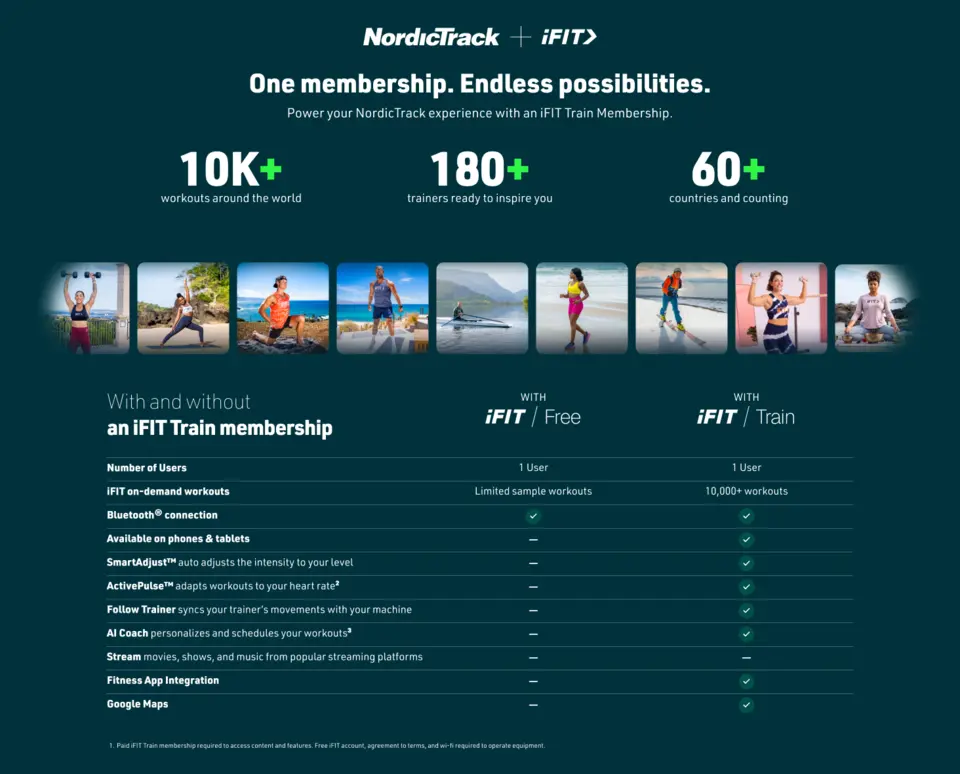Open the orange tank top stretching photo
The height and width of the screenshot is (774, 960).
point(283,308)
